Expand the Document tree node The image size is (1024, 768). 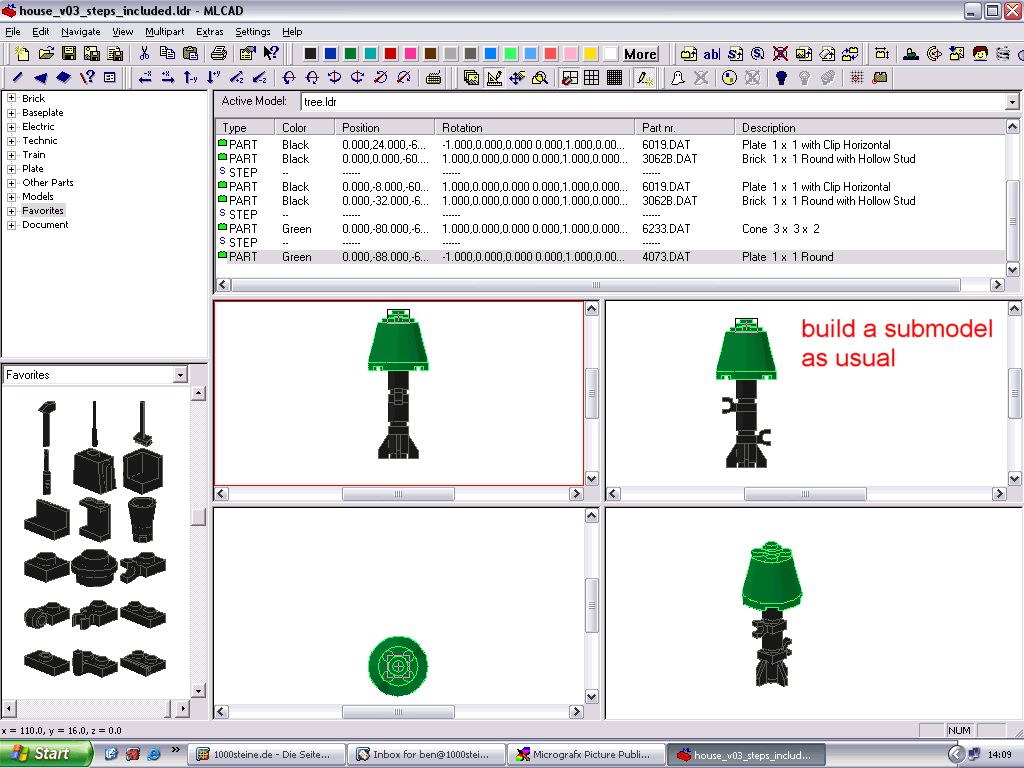(x=11, y=225)
